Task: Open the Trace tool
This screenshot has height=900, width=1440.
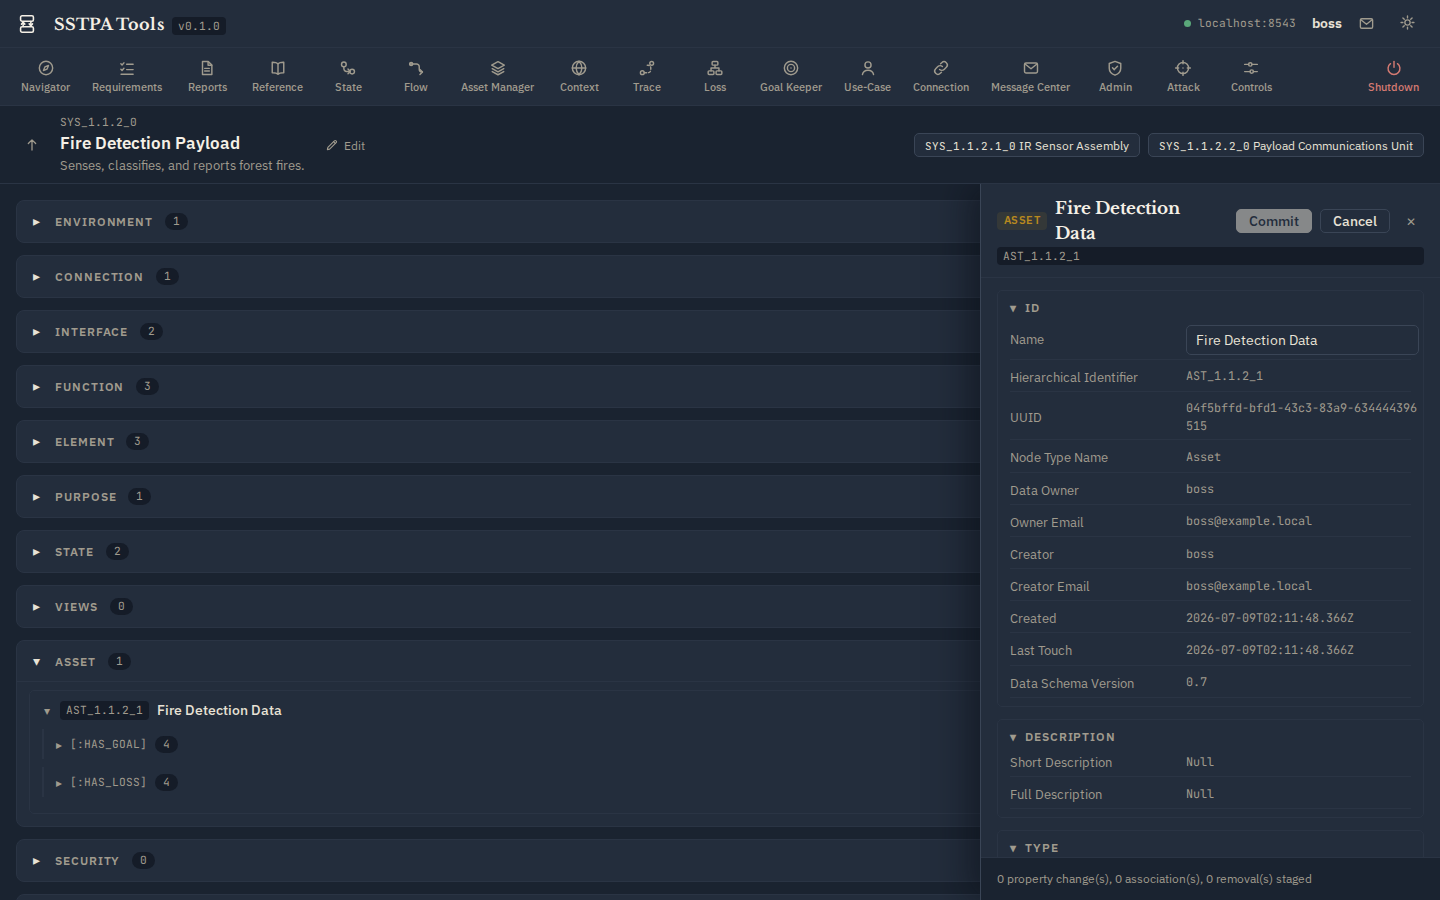Action: (x=647, y=76)
